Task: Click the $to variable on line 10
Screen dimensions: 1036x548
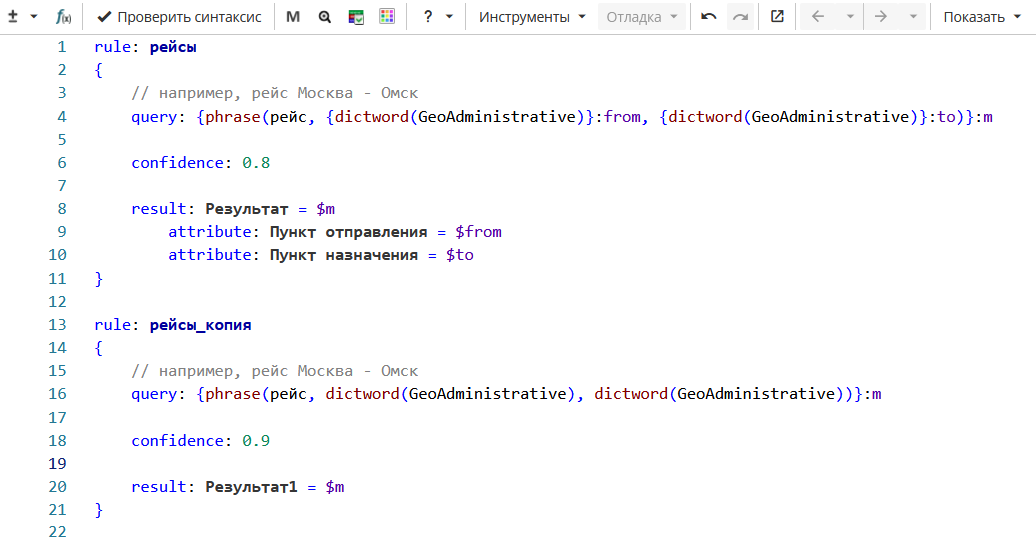Action: pyautogui.click(x=460, y=255)
